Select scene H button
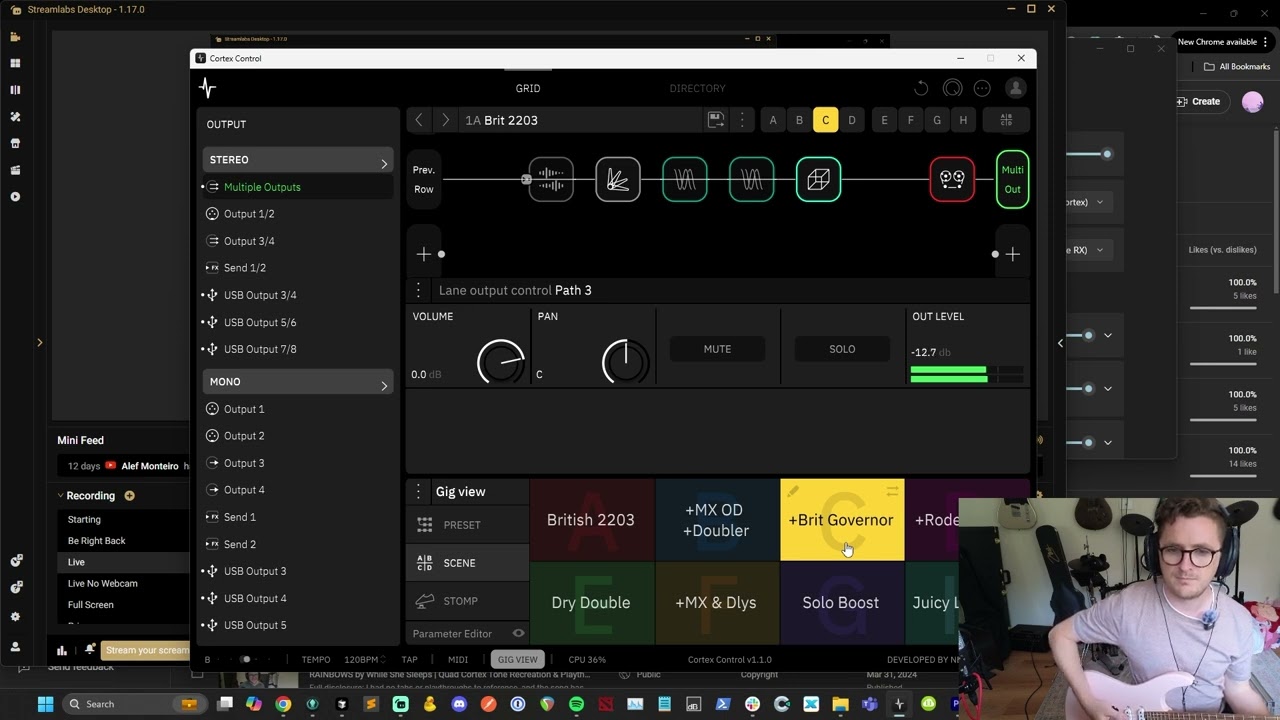 [963, 120]
